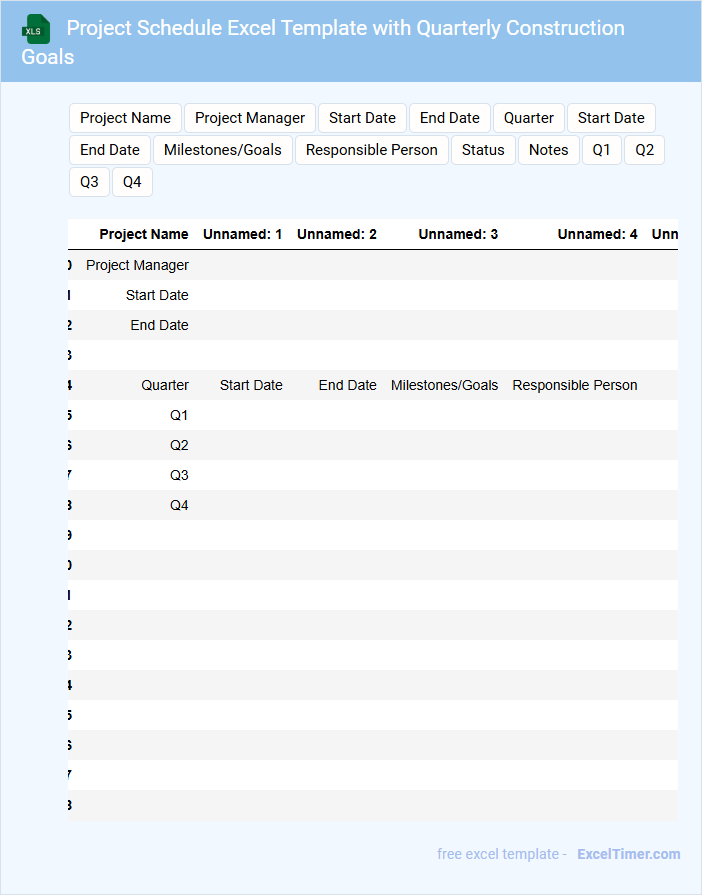
Task: Click the Responsible Person tag button
Action: tap(371, 150)
